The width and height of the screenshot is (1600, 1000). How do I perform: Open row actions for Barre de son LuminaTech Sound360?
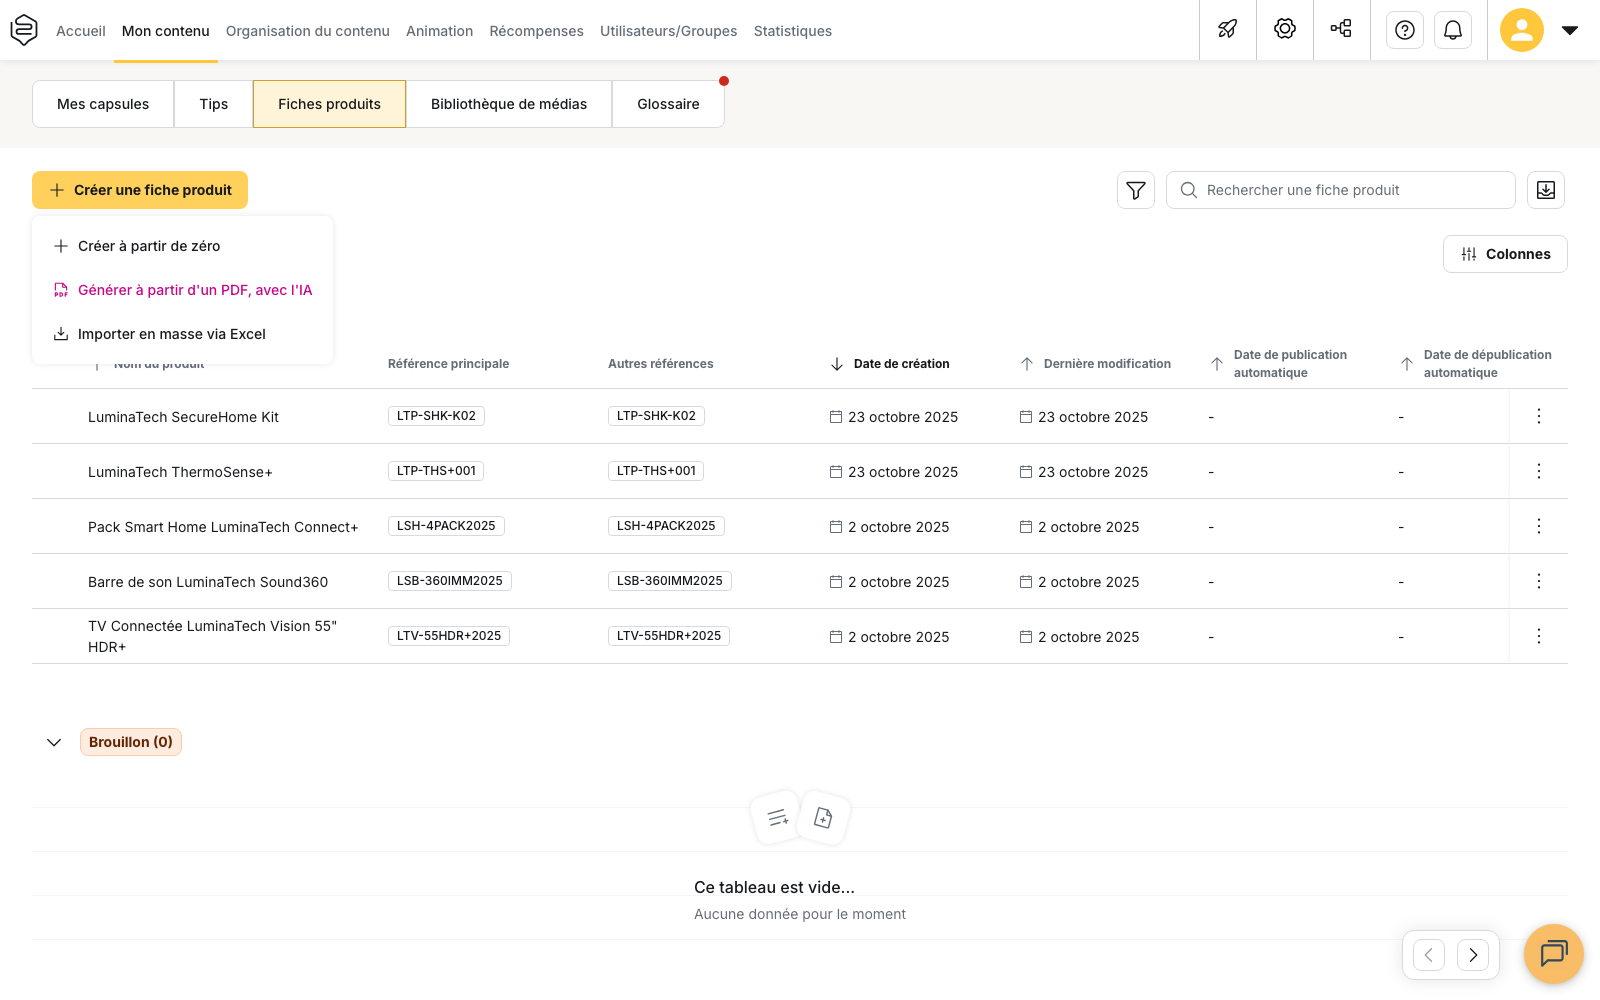click(1539, 581)
